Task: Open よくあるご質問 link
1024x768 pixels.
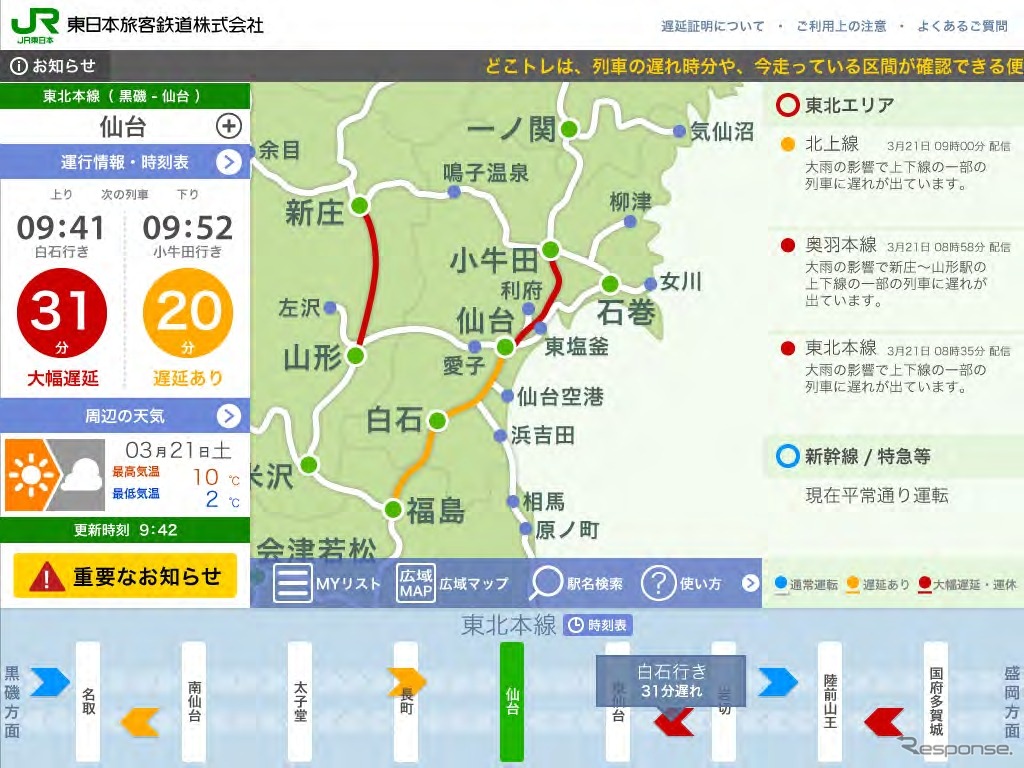Action: tap(963, 26)
